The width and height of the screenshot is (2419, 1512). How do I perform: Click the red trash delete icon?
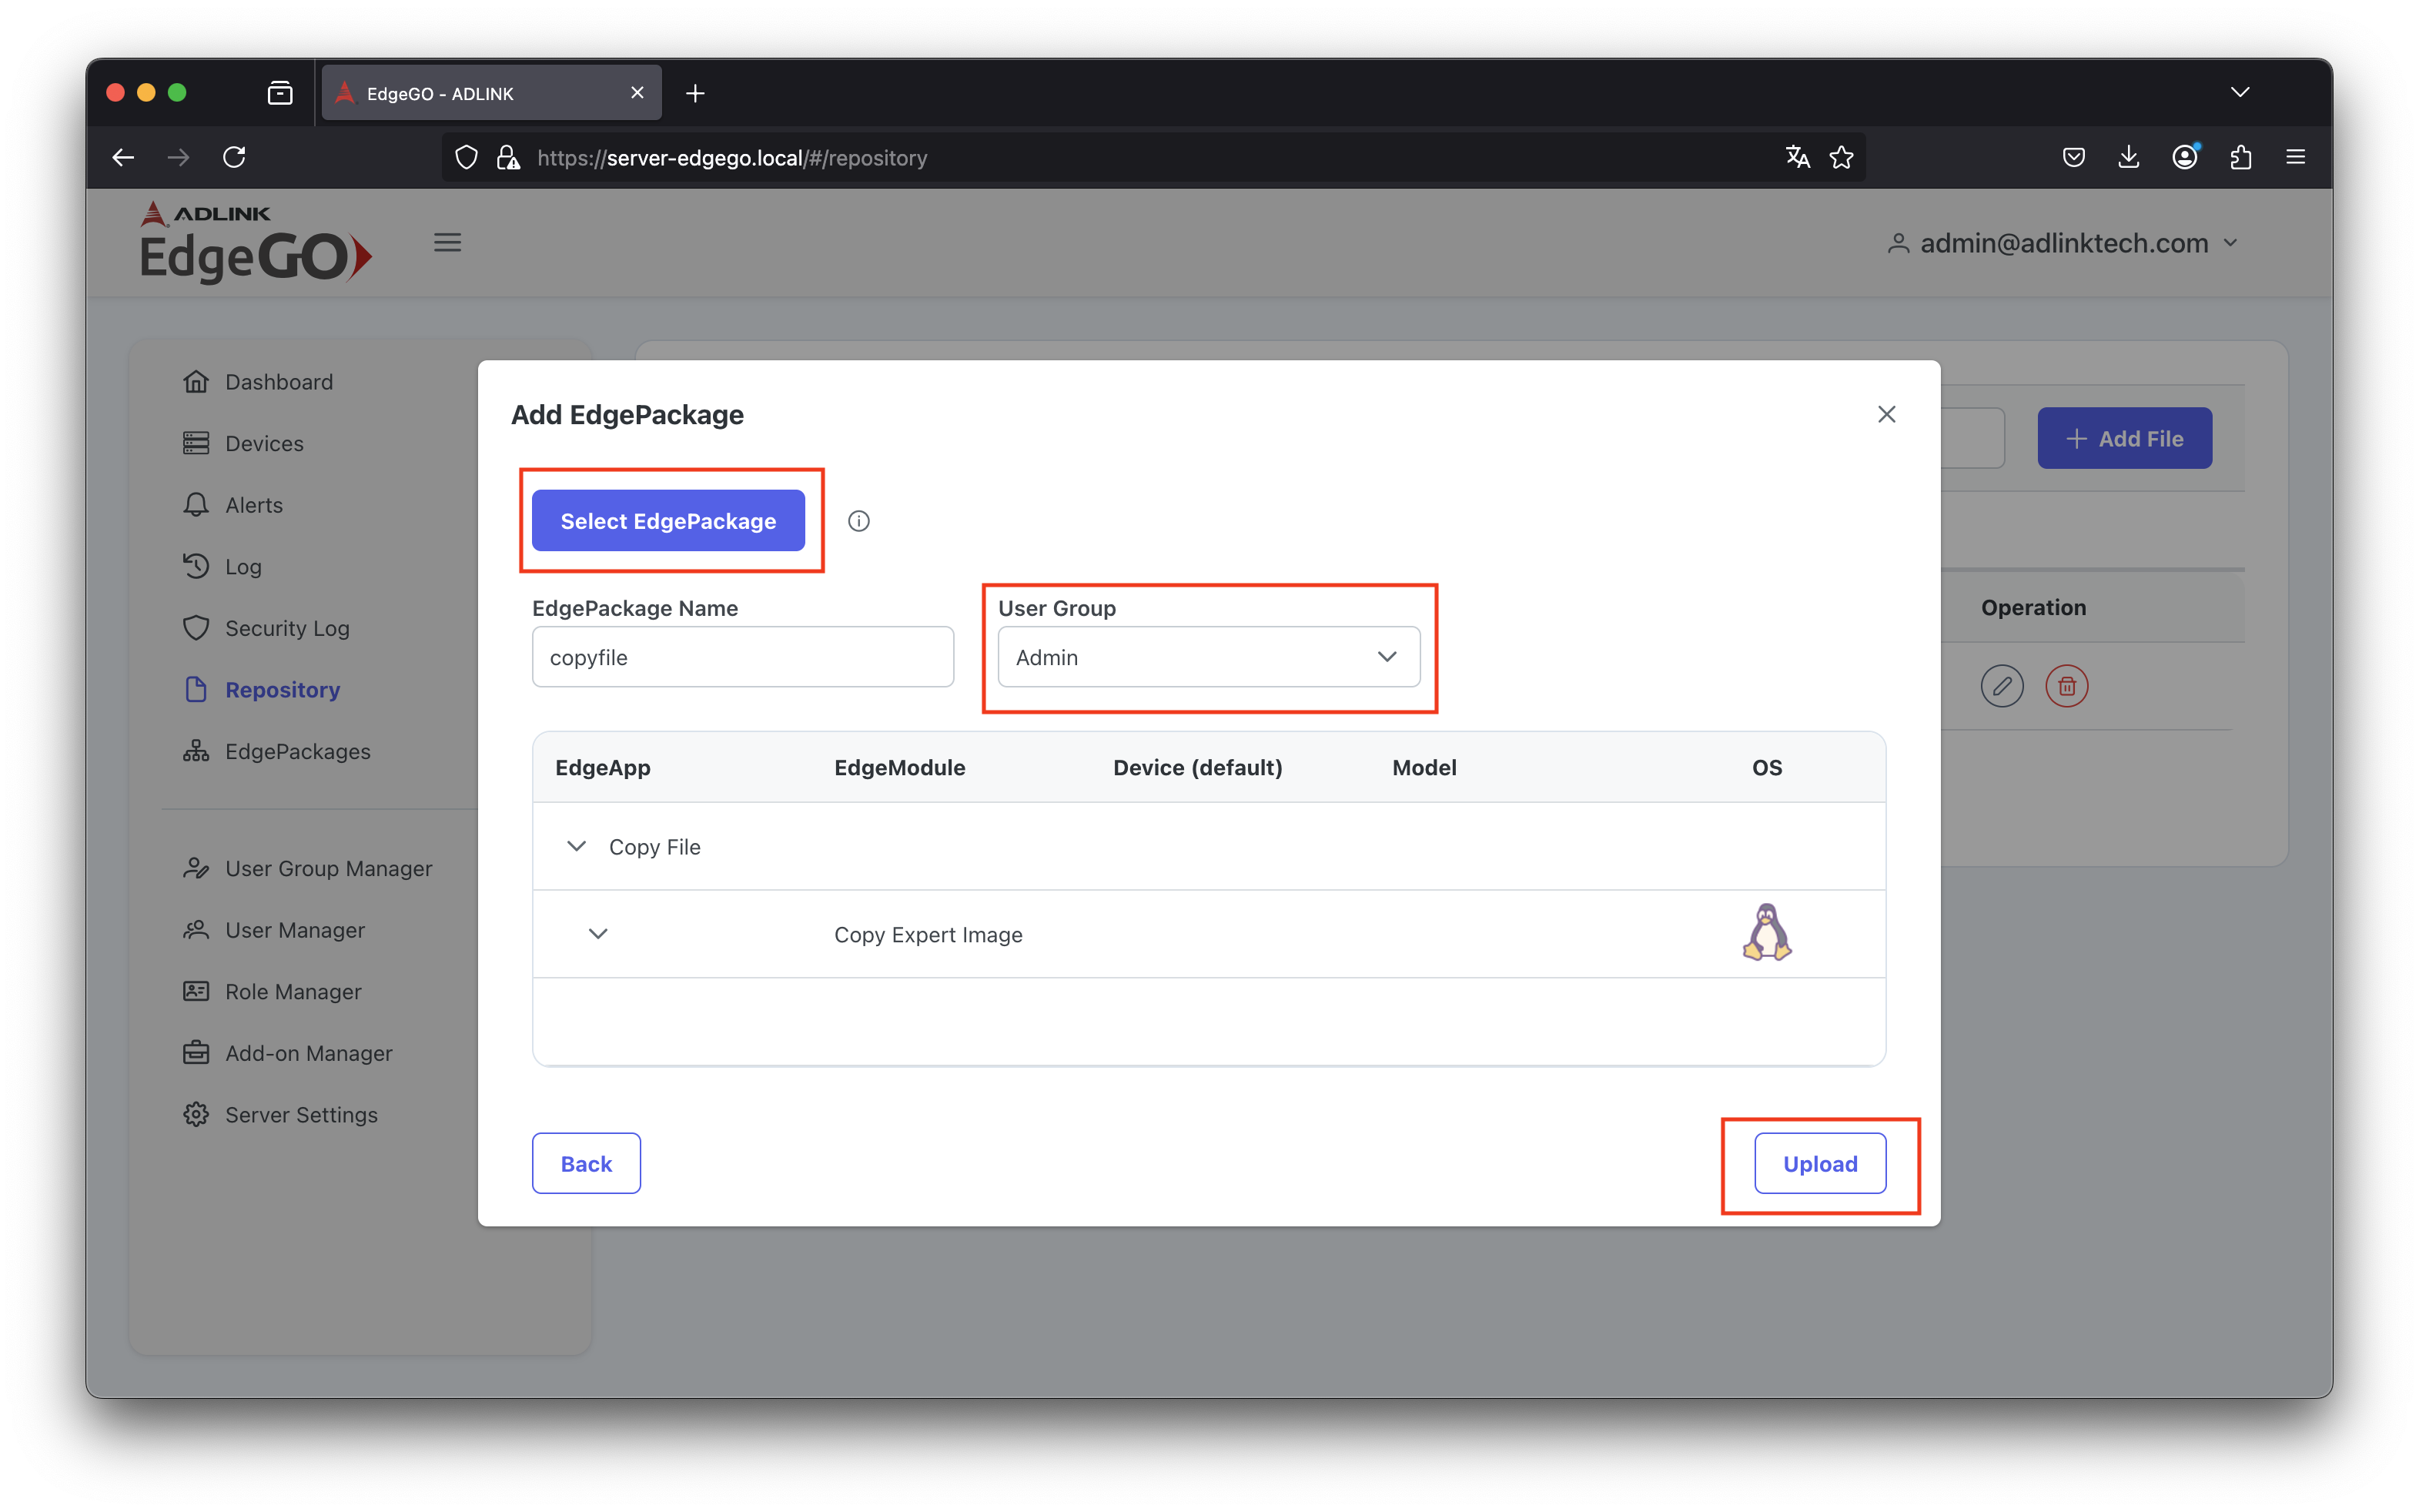tap(2066, 686)
